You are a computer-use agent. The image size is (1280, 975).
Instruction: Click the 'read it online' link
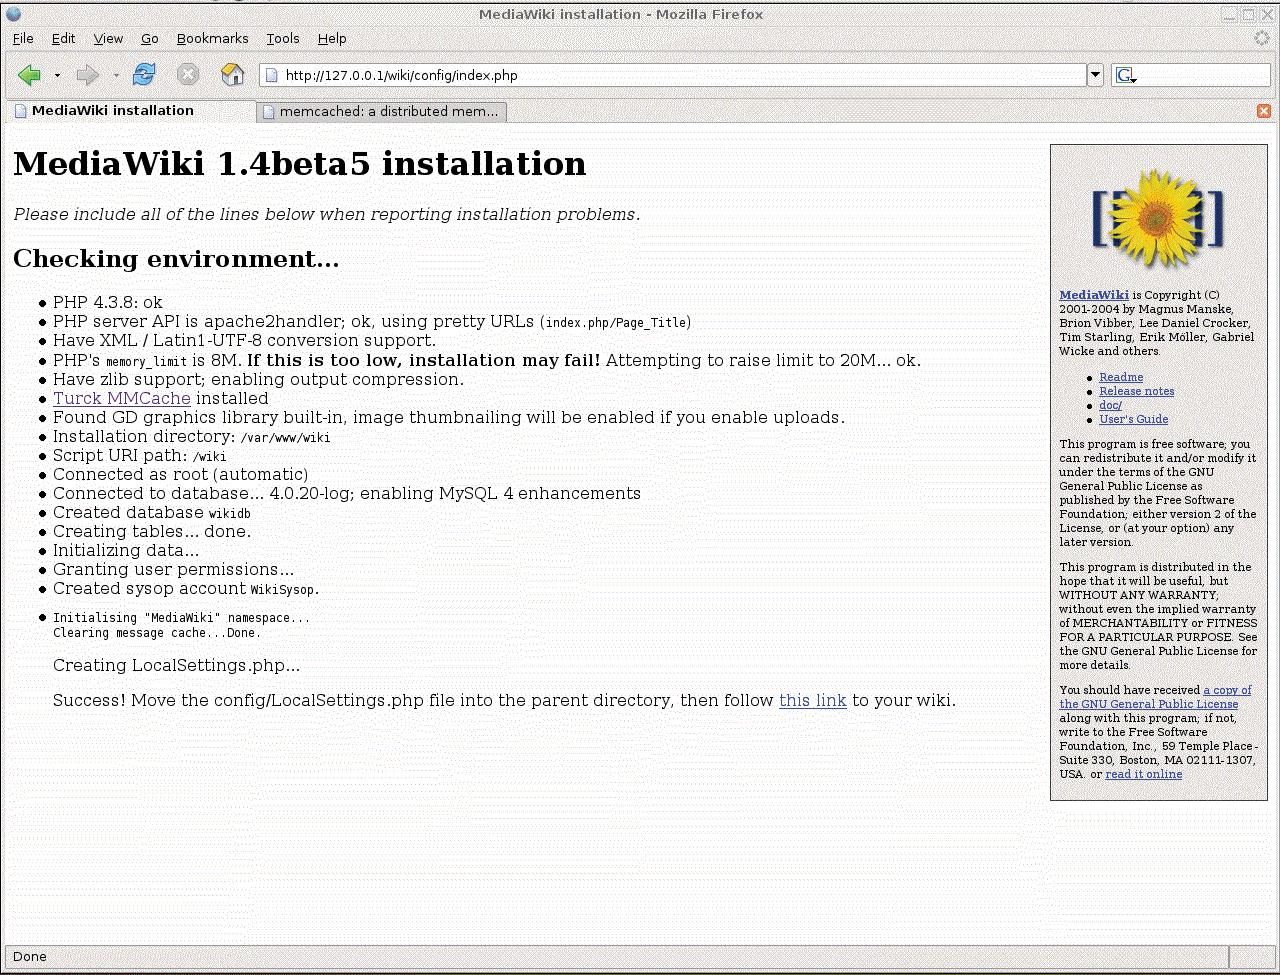[1144, 774]
